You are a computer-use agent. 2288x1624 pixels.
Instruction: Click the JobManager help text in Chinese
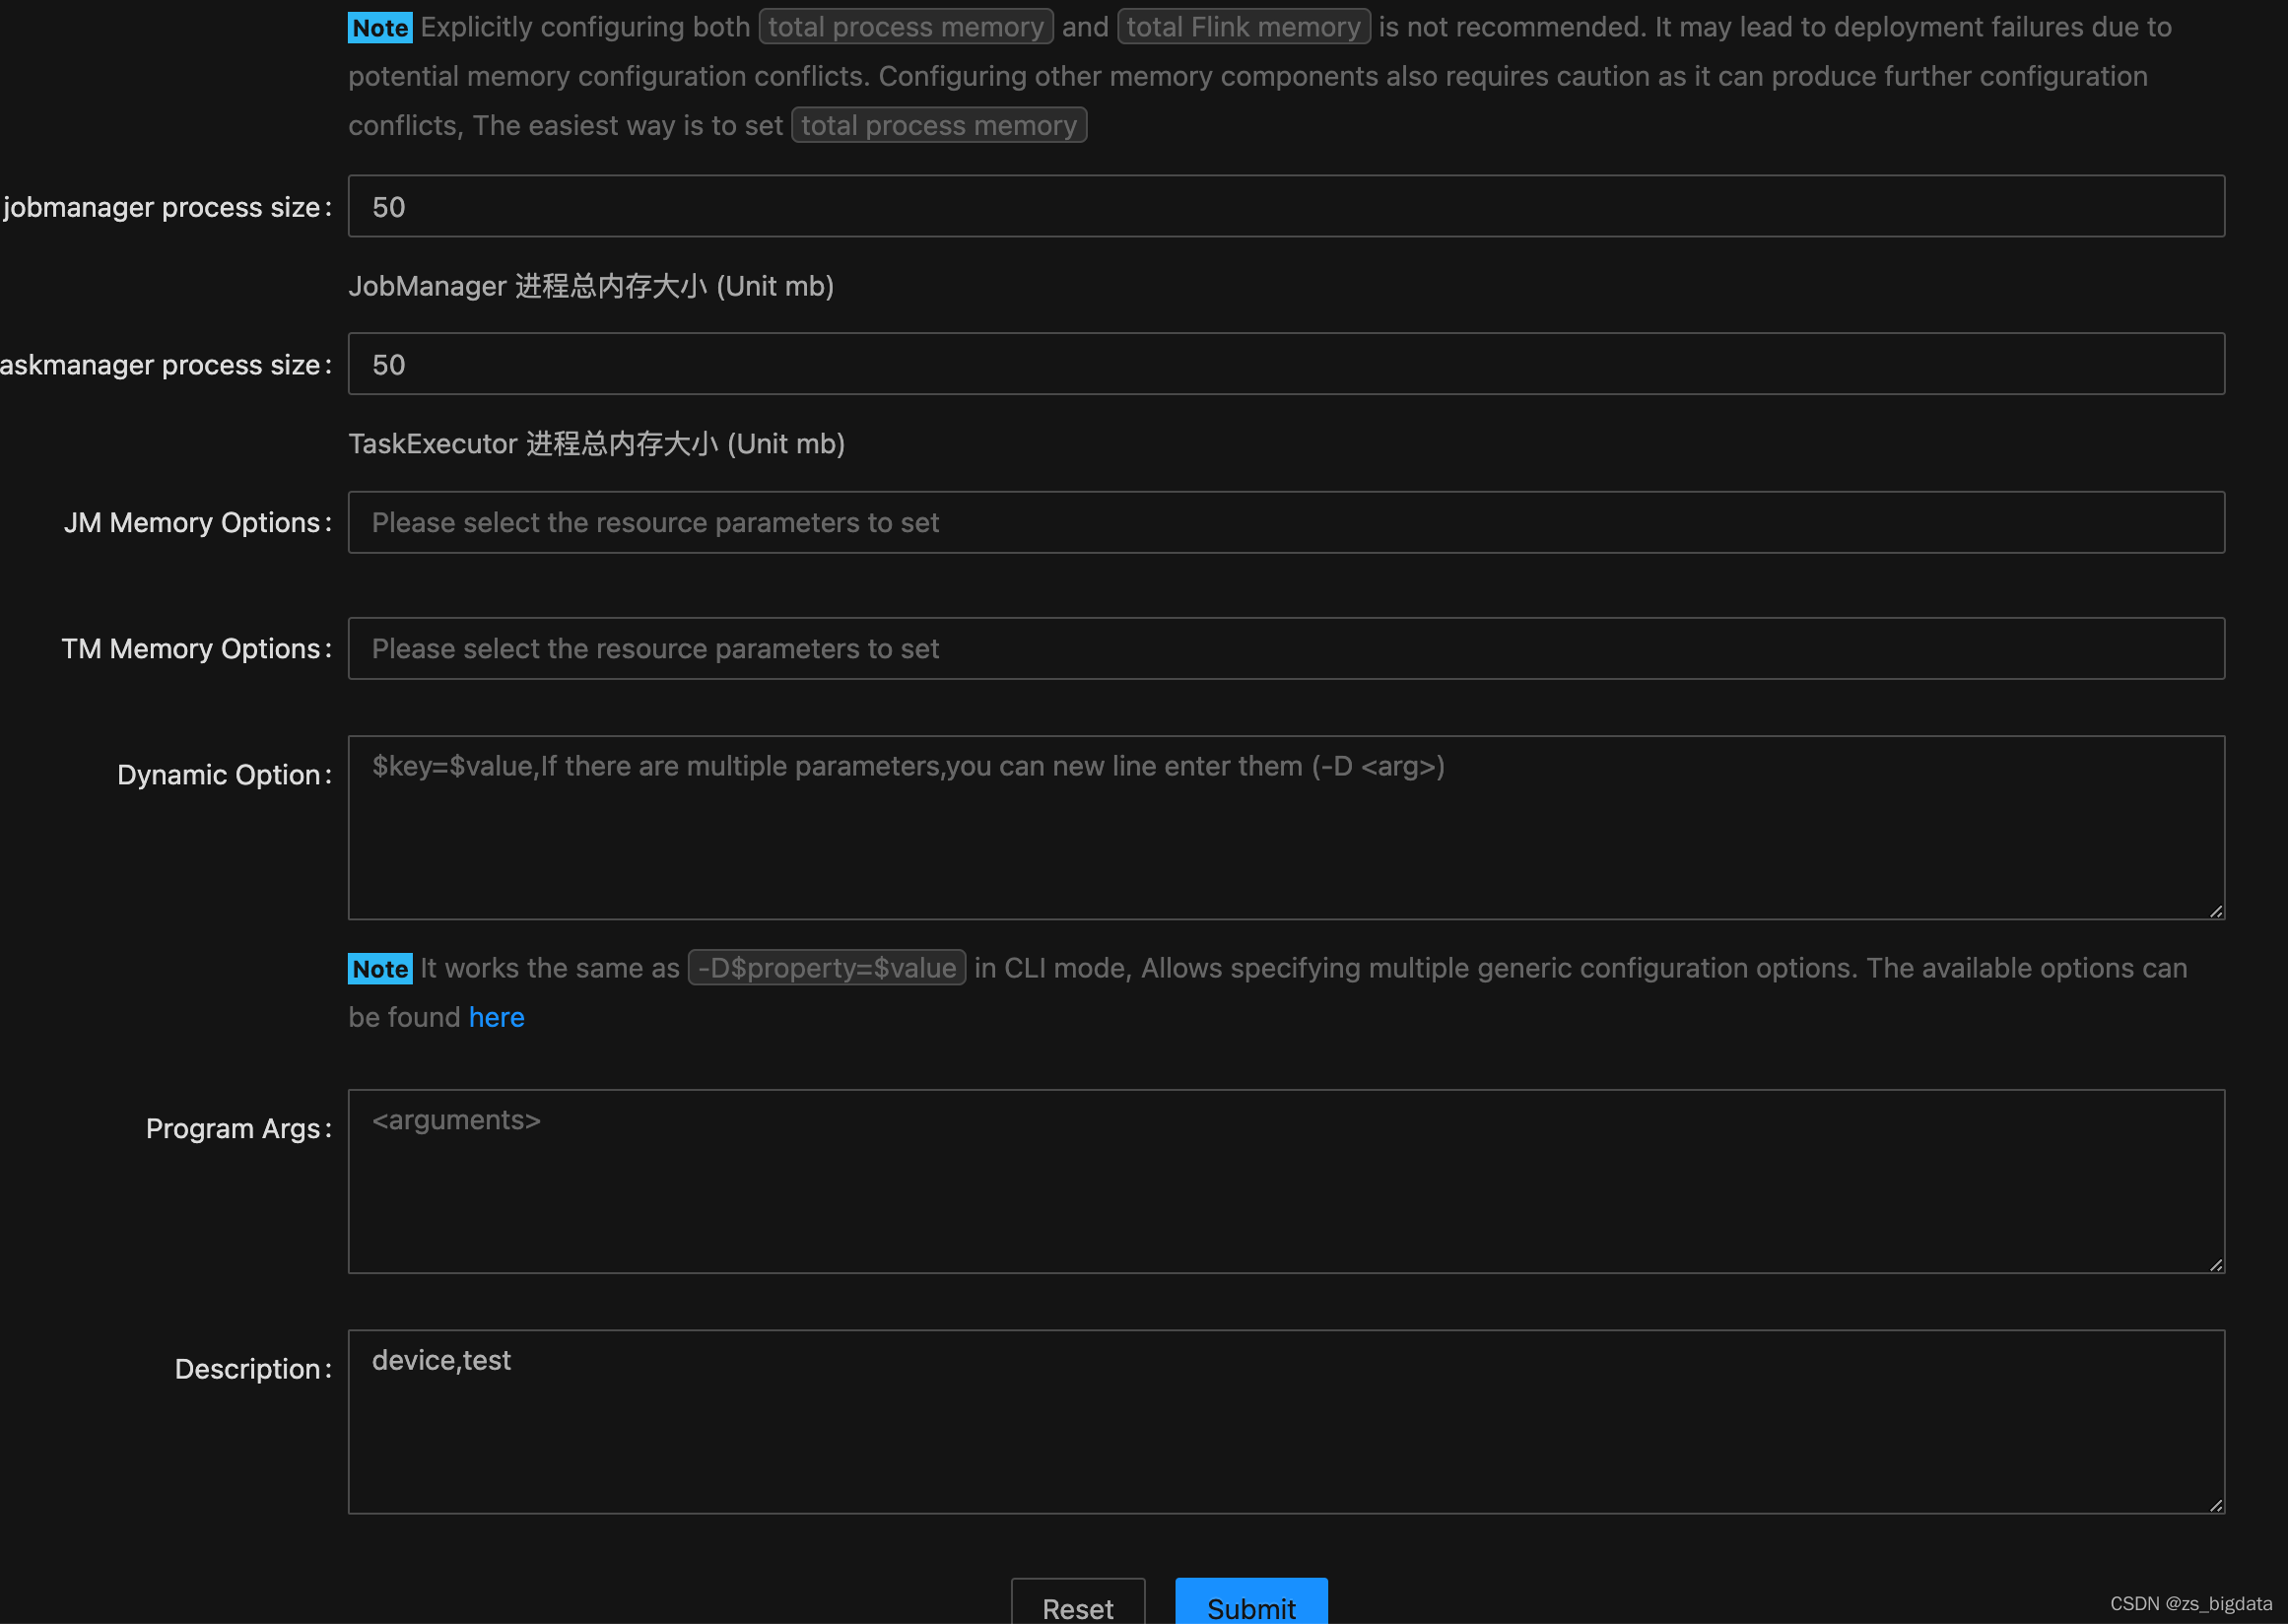[x=590, y=286]
